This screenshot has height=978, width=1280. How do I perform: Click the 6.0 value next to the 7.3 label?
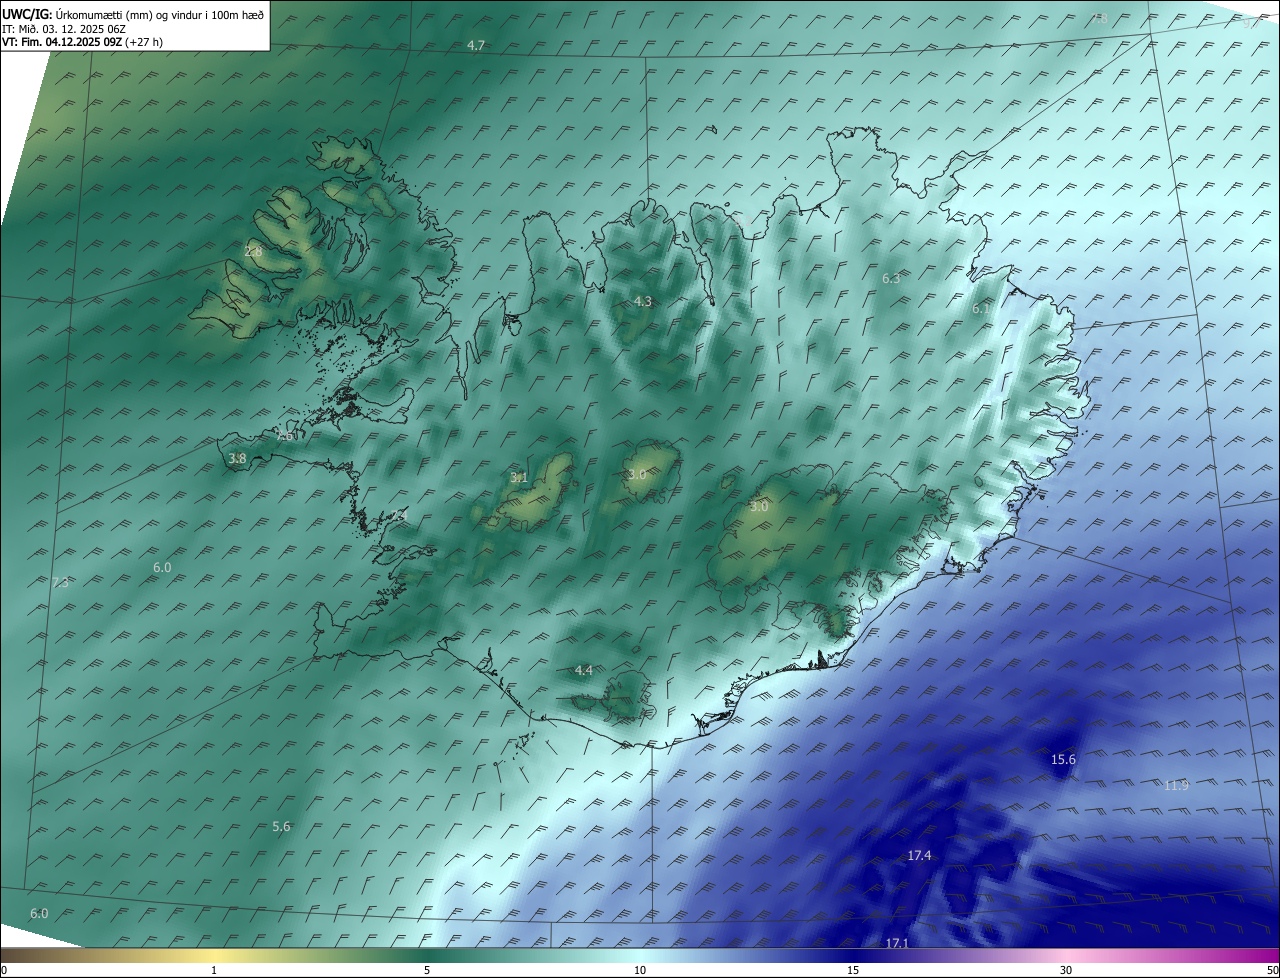point(162,568)
